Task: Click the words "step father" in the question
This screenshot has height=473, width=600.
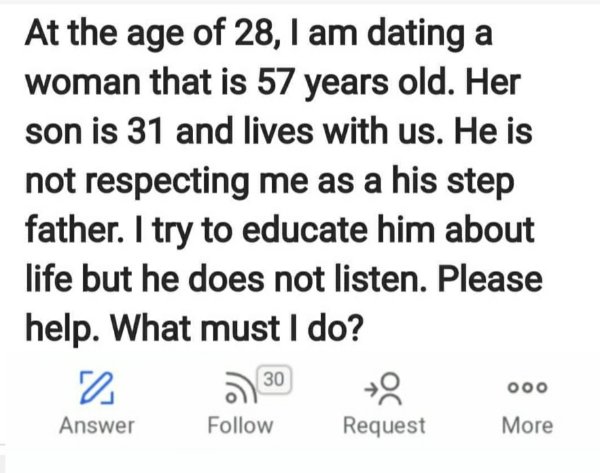Action: [270, 206]
